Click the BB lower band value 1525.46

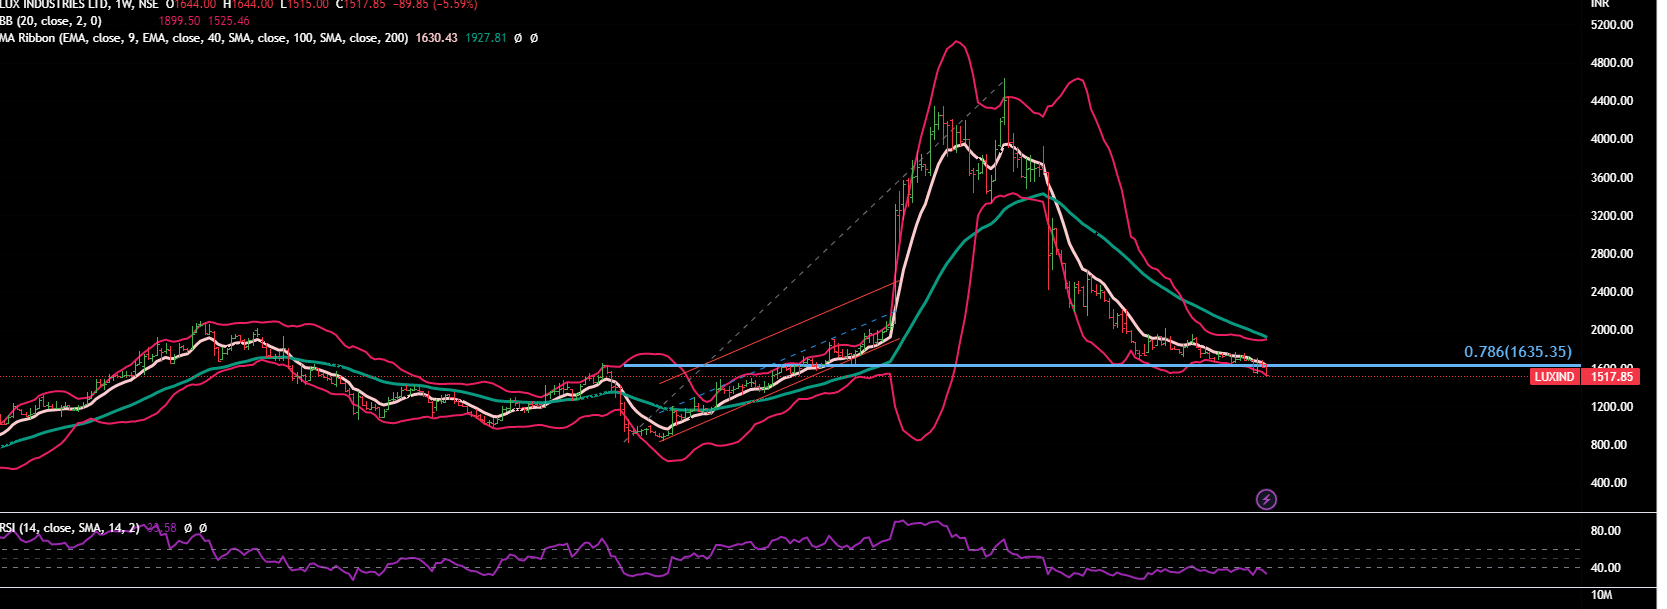pyautogui.click(x=229, y=21)
